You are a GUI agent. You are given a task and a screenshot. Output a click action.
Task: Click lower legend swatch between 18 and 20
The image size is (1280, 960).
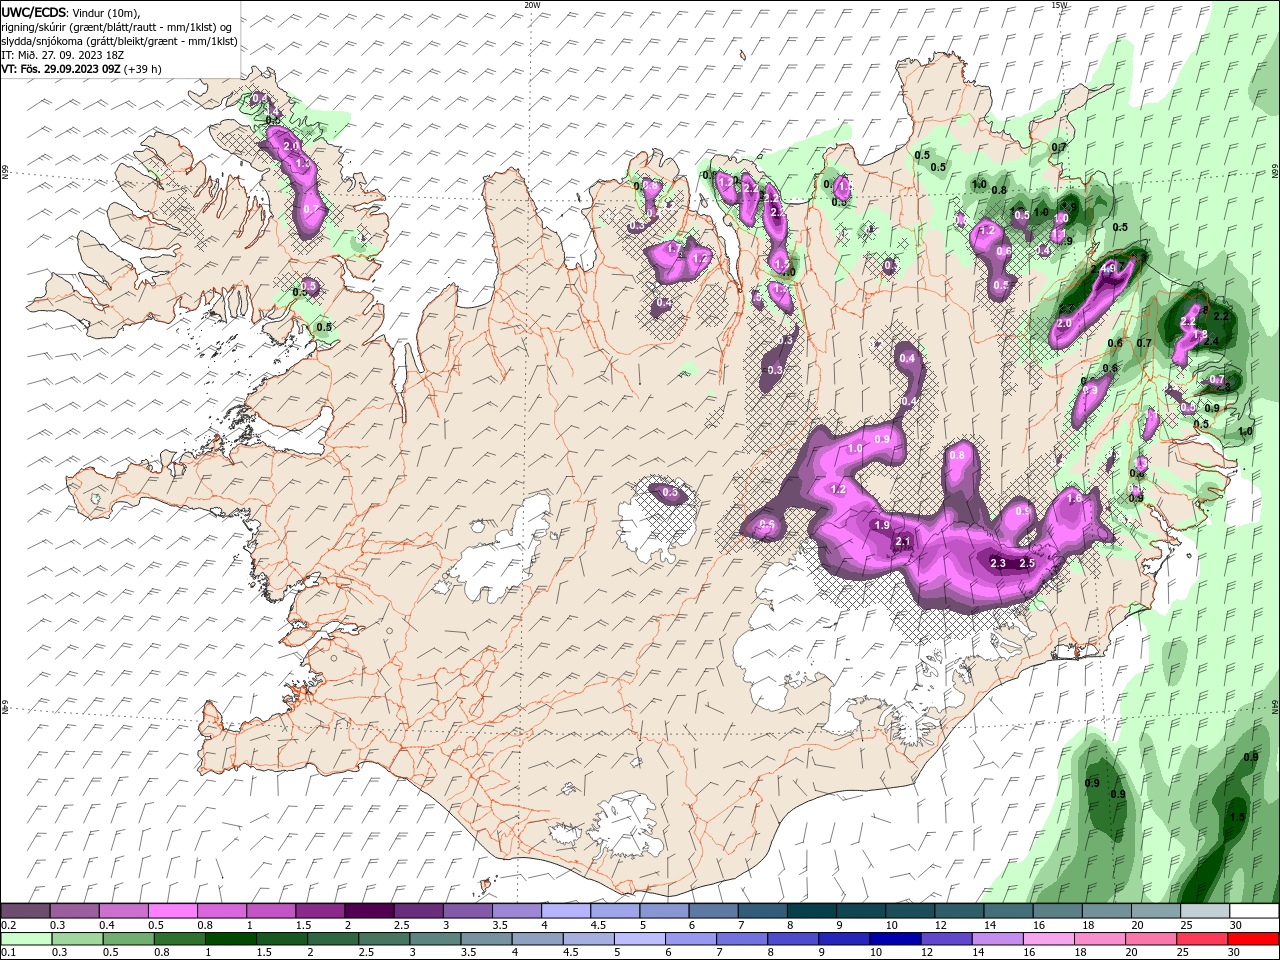coord(1098,939)
